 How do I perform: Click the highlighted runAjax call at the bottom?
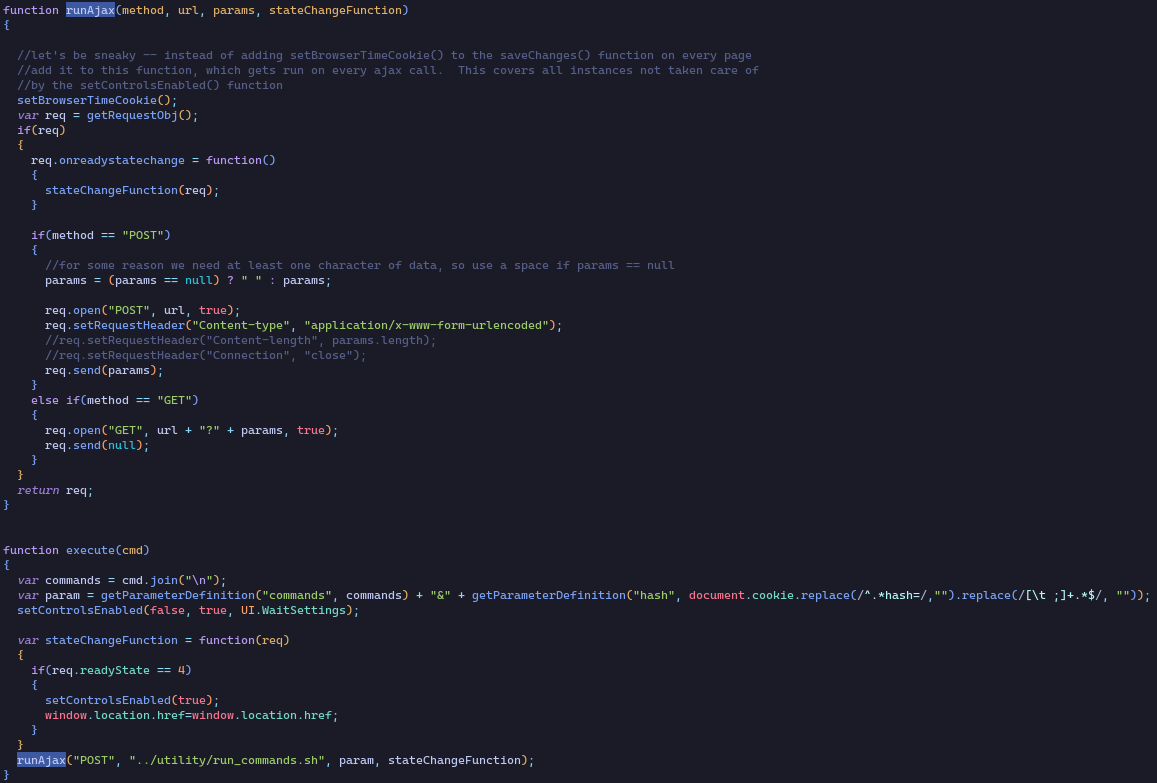point(41,760)
